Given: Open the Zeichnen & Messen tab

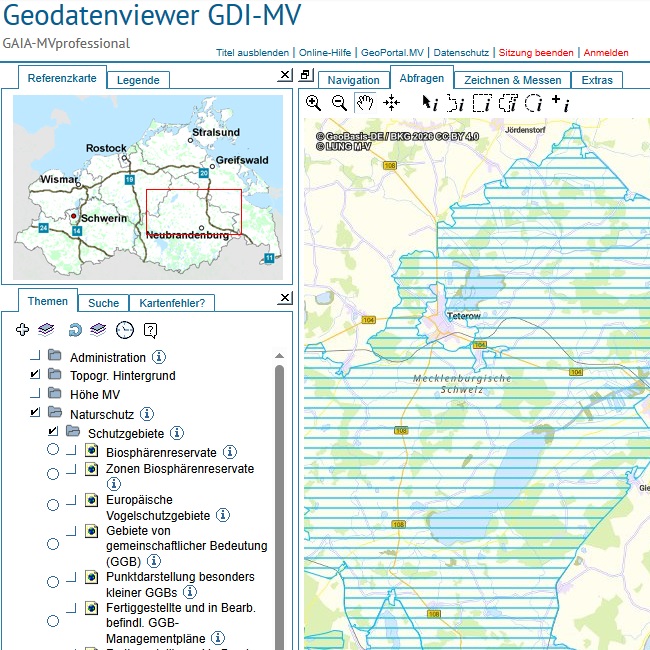Looking at the screenshot, I should [513, 80].
